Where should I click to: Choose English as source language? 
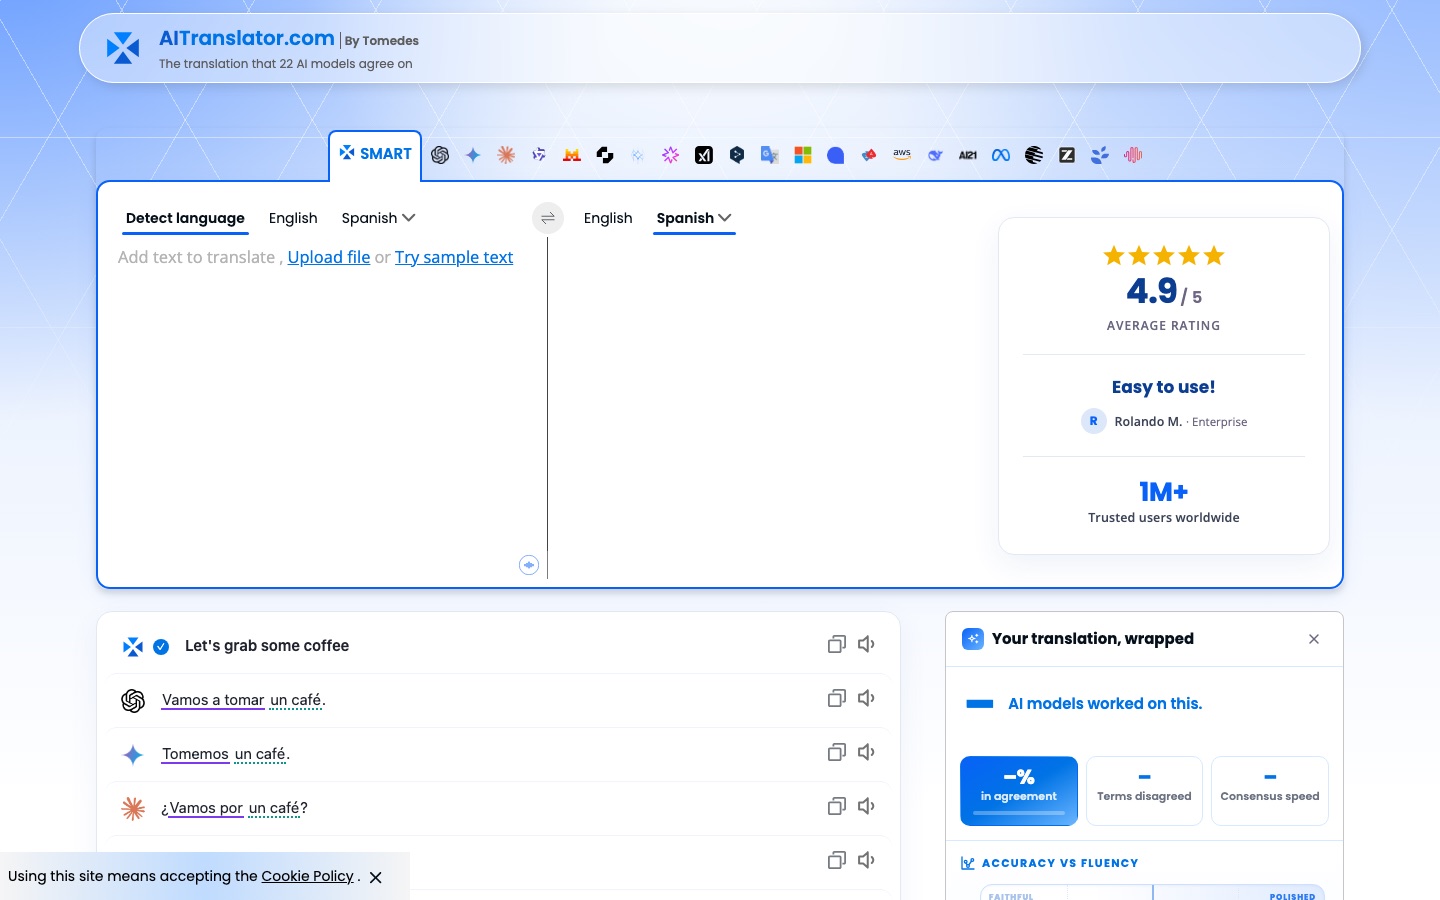pos(293,218)
